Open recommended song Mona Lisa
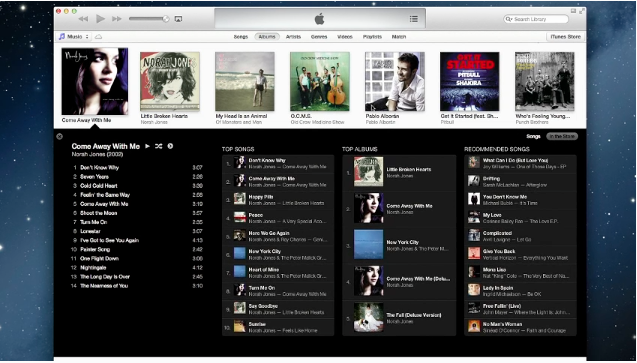 click(520, 272)
